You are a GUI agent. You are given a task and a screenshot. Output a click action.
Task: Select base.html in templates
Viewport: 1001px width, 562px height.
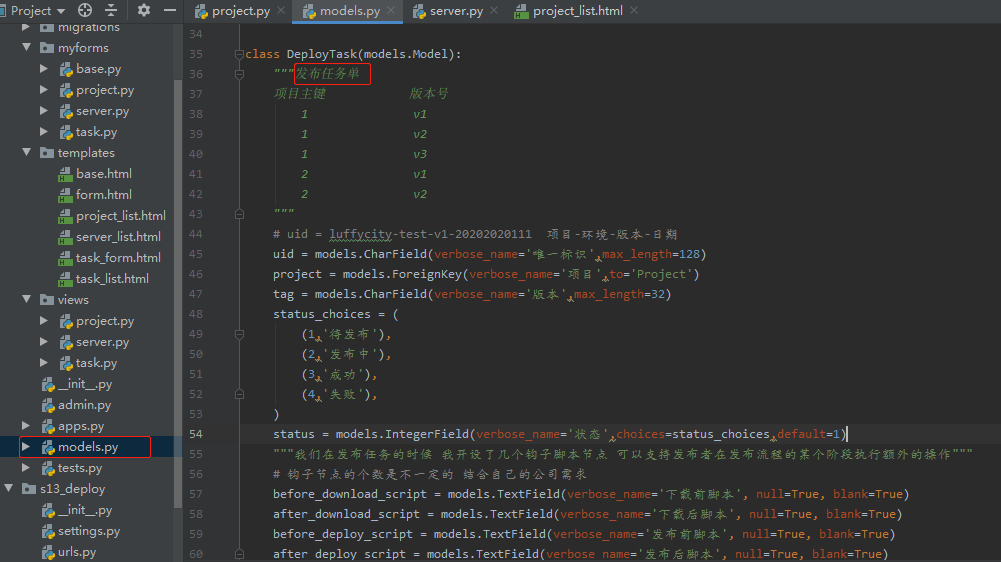(x=103, y=174)
